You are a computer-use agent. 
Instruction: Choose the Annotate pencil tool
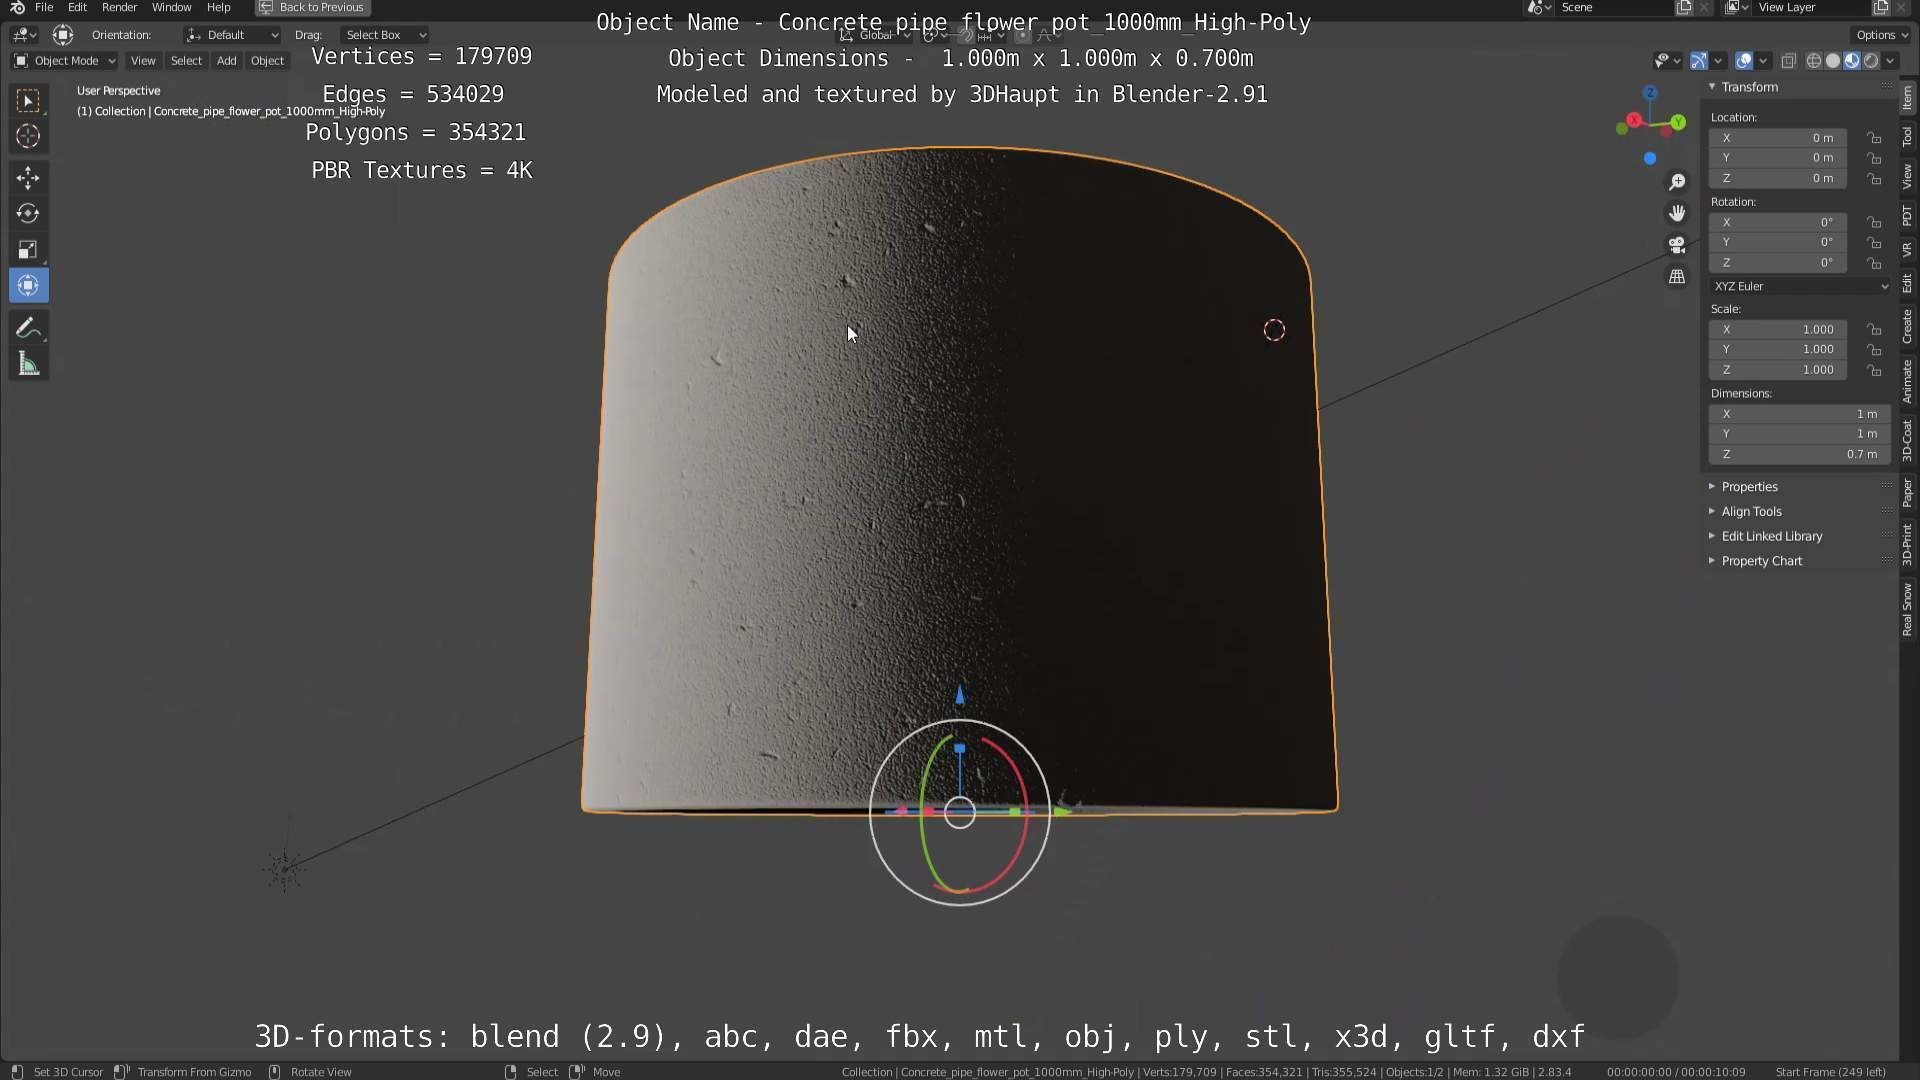tap(28, 328)
